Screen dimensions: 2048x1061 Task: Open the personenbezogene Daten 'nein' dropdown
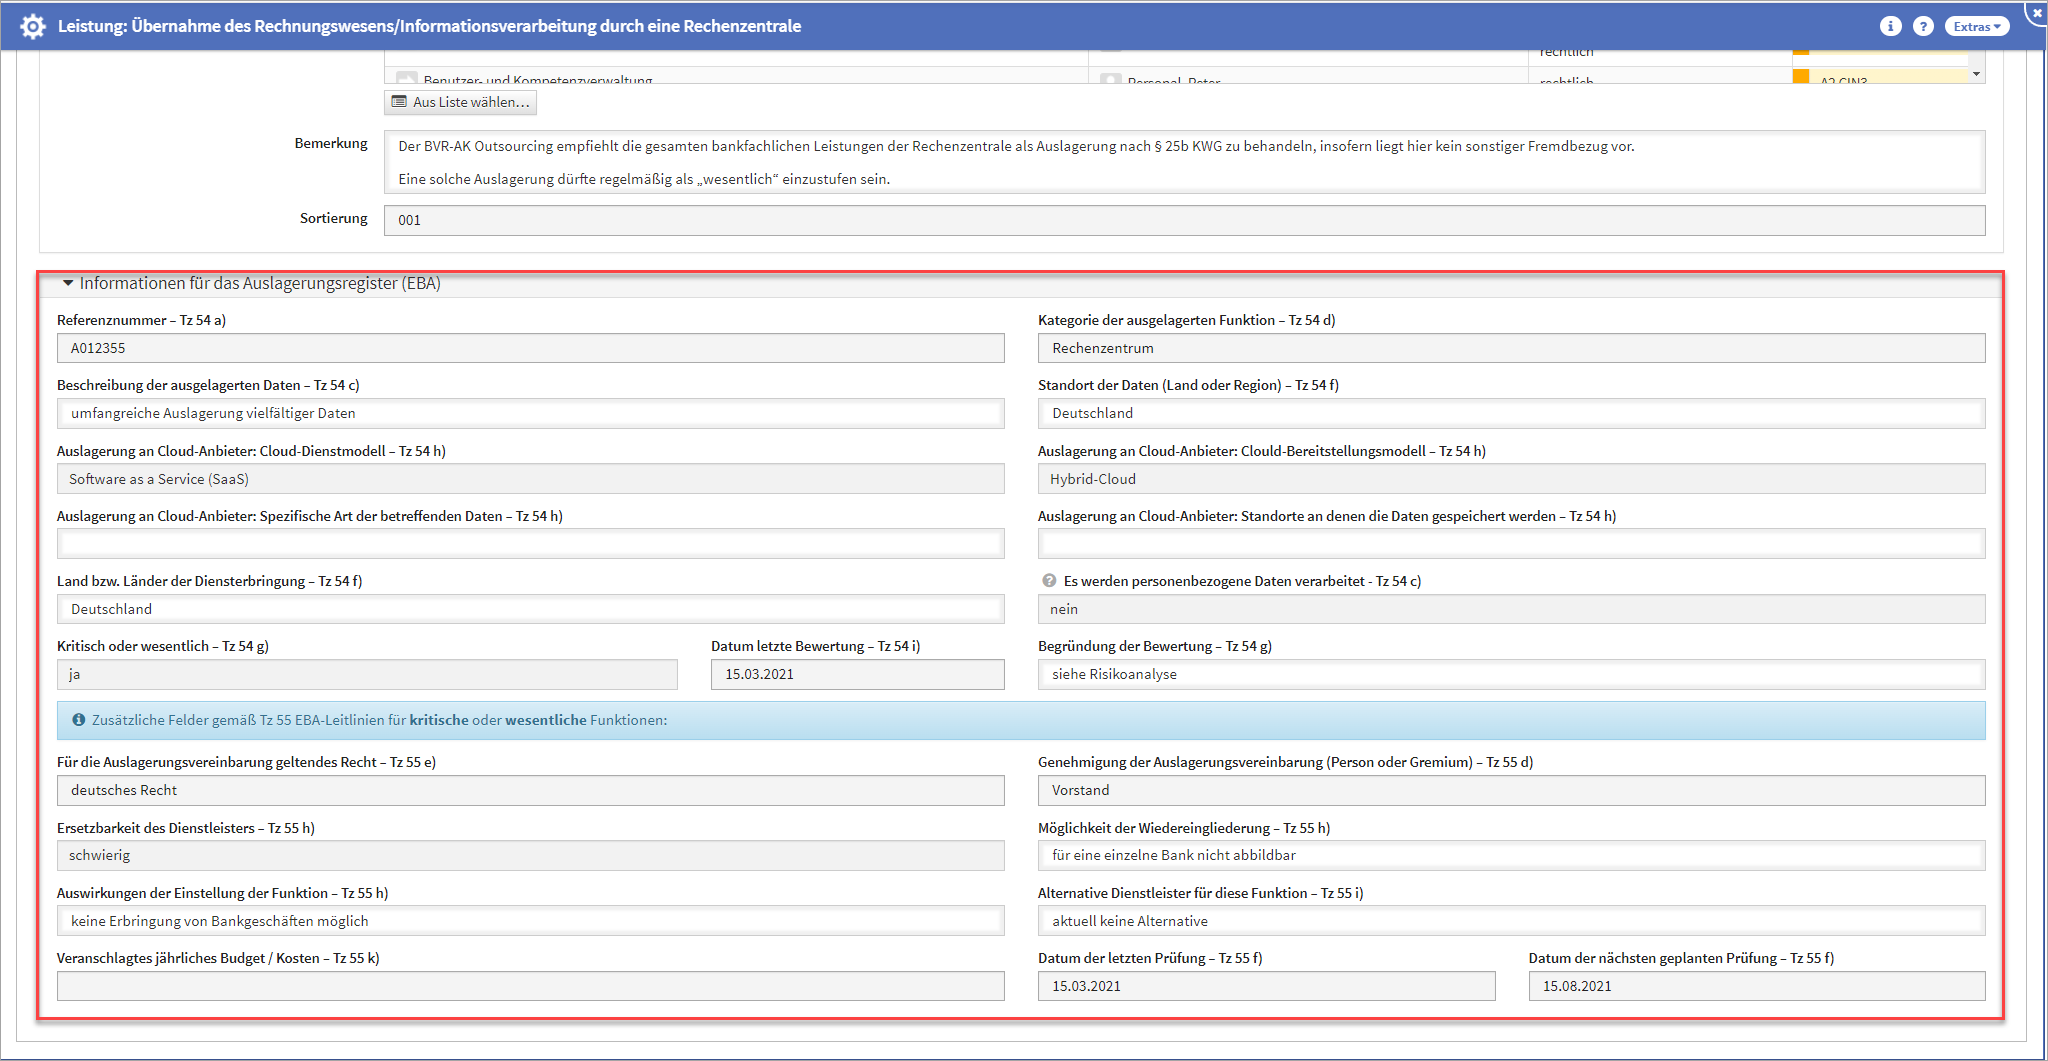[1510, 610]
